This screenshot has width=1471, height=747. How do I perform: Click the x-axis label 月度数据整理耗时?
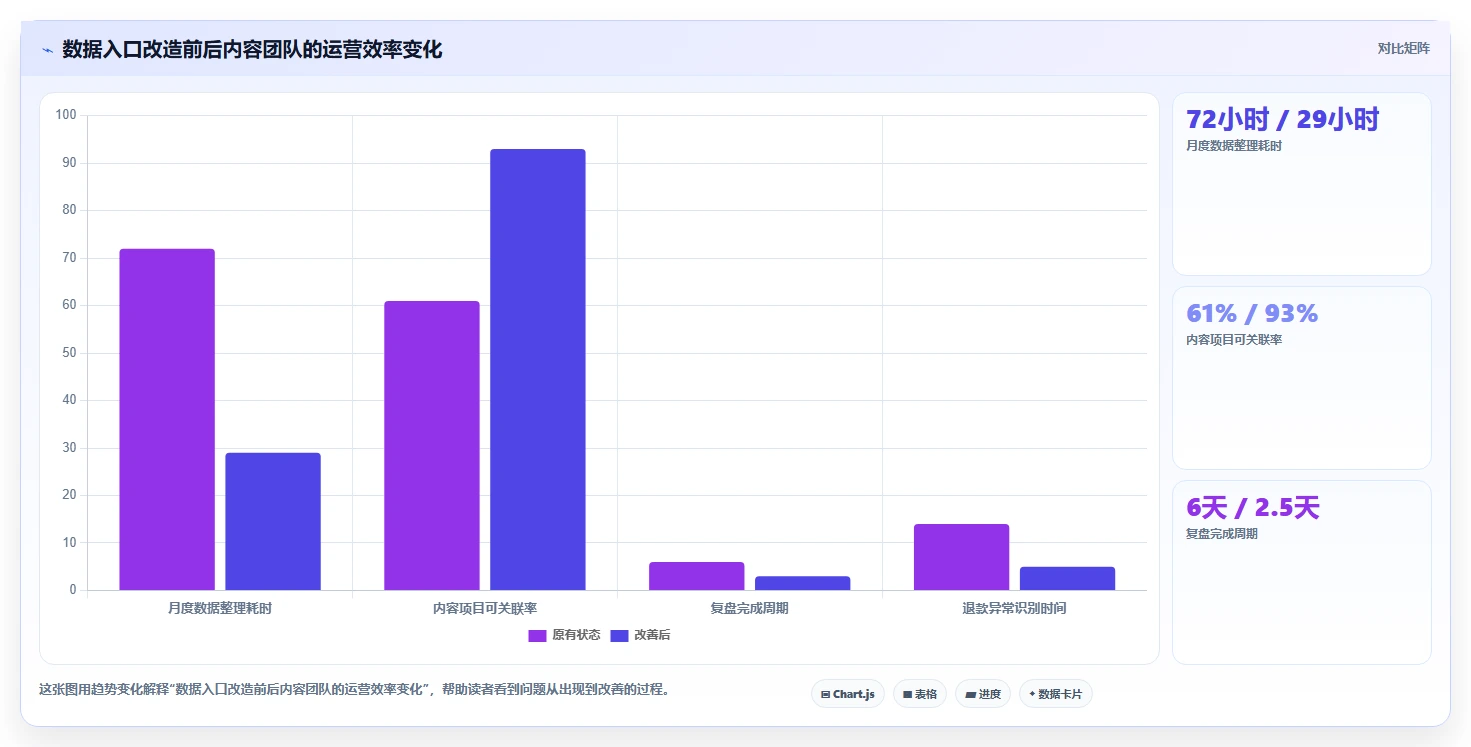pos(220,608)
